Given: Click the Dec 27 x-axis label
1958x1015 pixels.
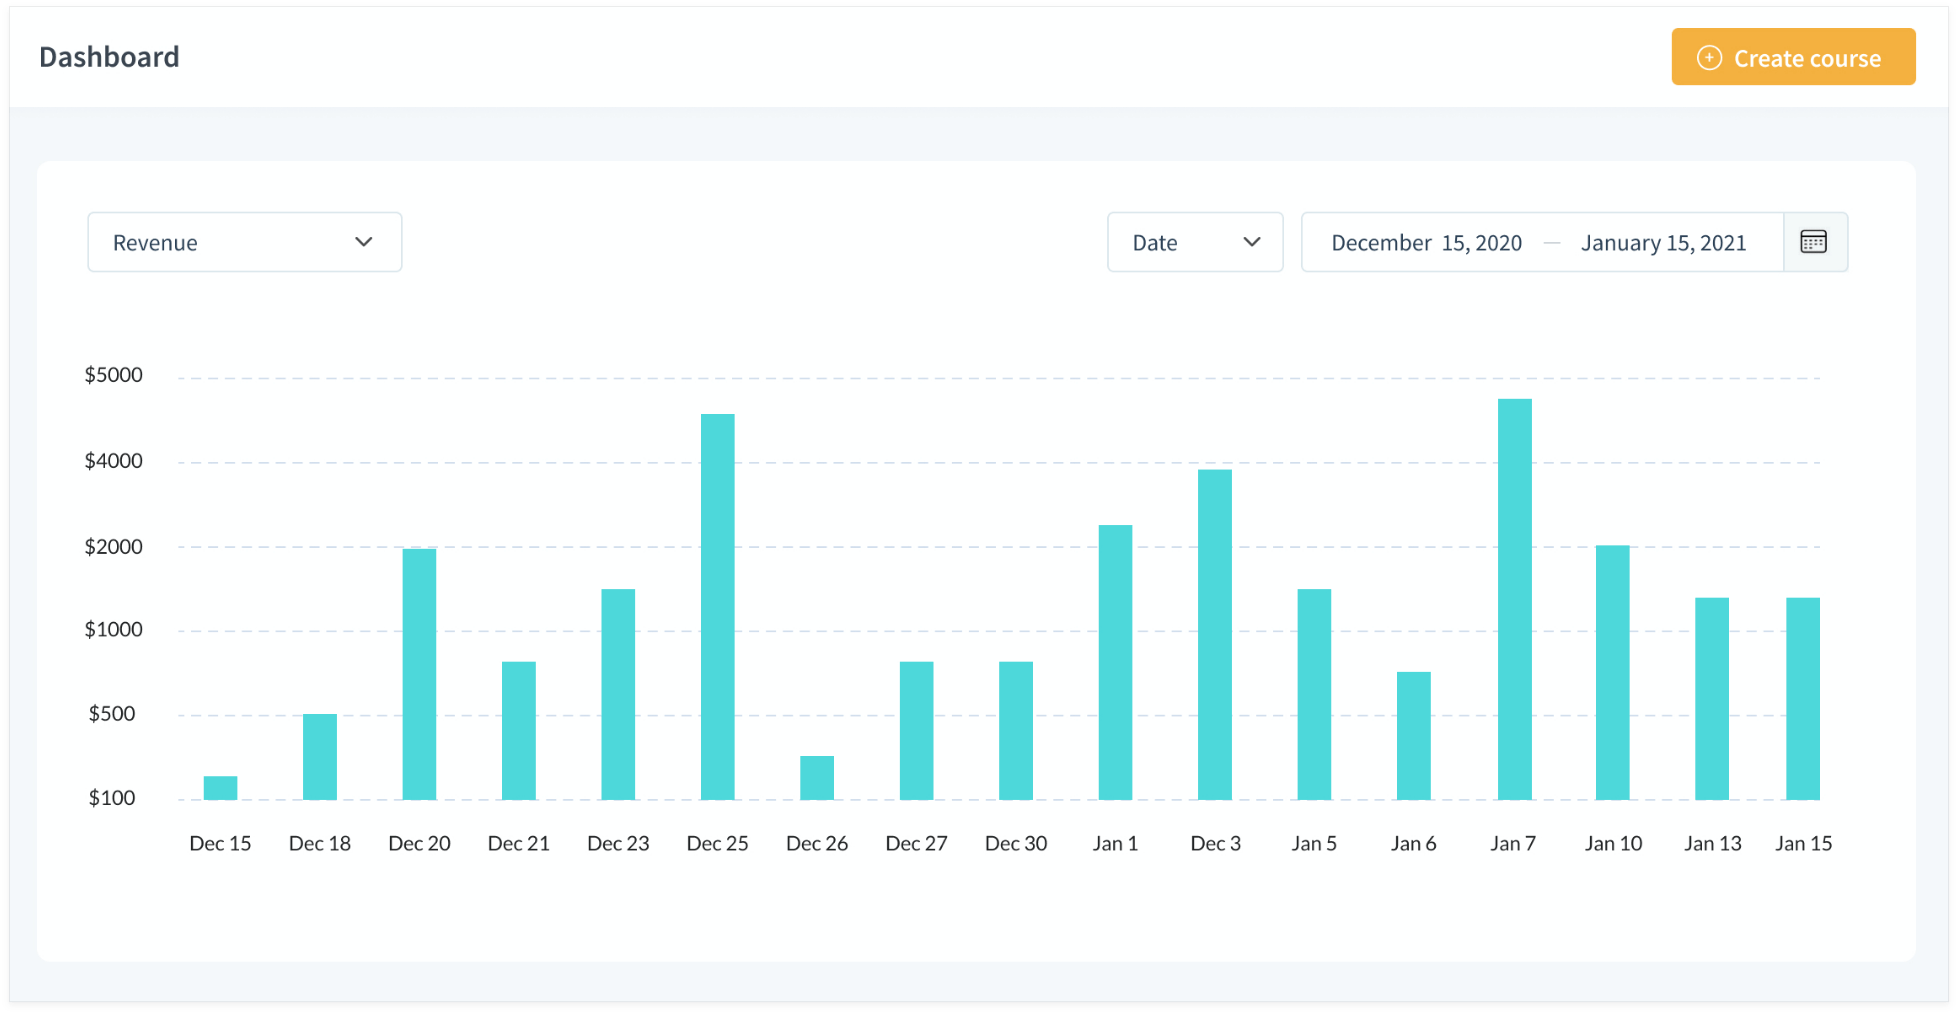Looking at the screenshot, I should 916,843.
